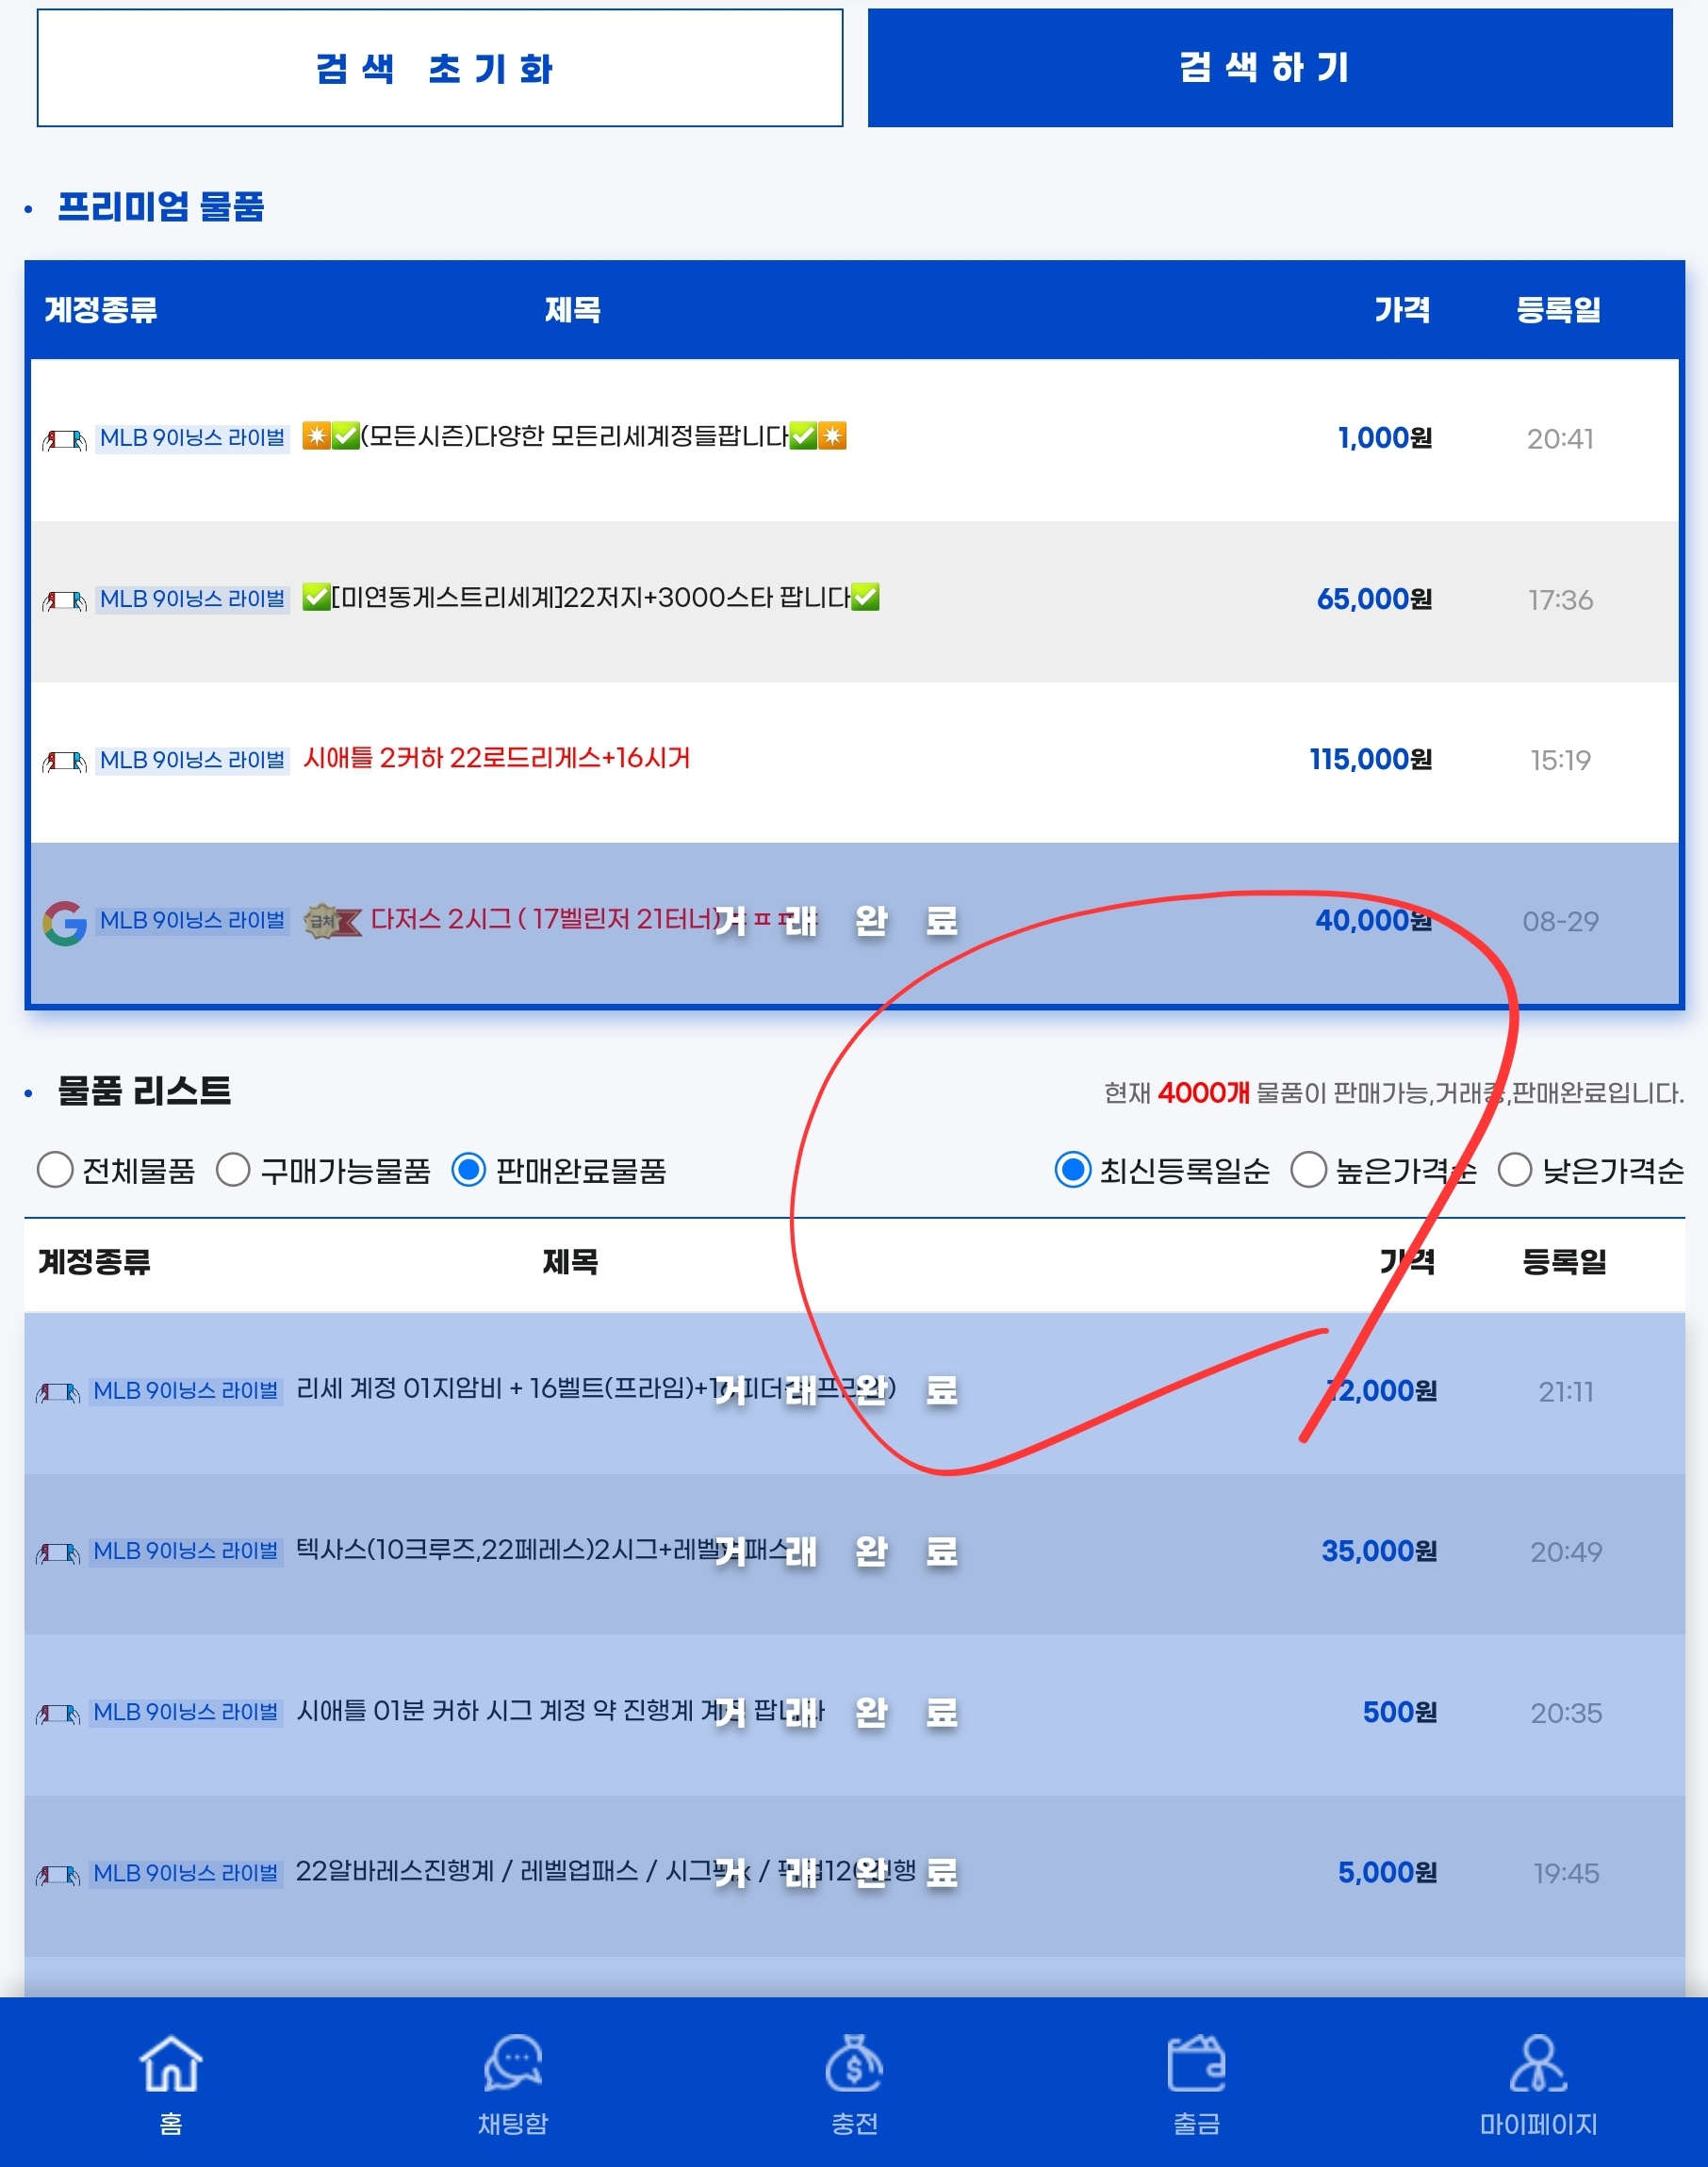Click MLB 9이닝스 라이벌 tag on the 35,000원 row
Image resolution: width=1708 pixels, height=2167 pixels.
186,1551
